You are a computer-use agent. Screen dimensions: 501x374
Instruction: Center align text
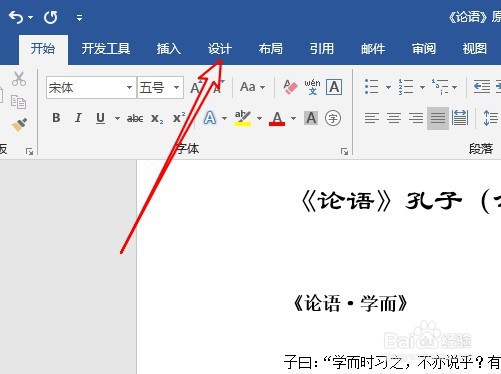pos(394,118)
